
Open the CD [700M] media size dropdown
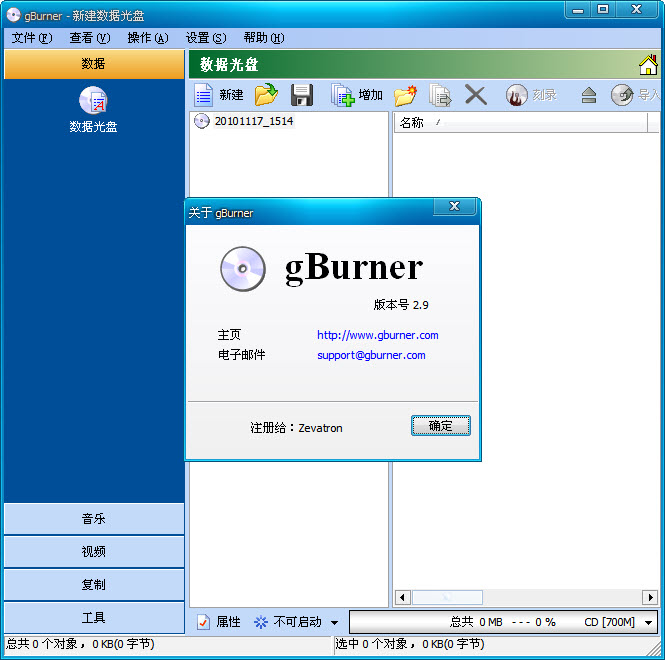[x=648, y=622]
